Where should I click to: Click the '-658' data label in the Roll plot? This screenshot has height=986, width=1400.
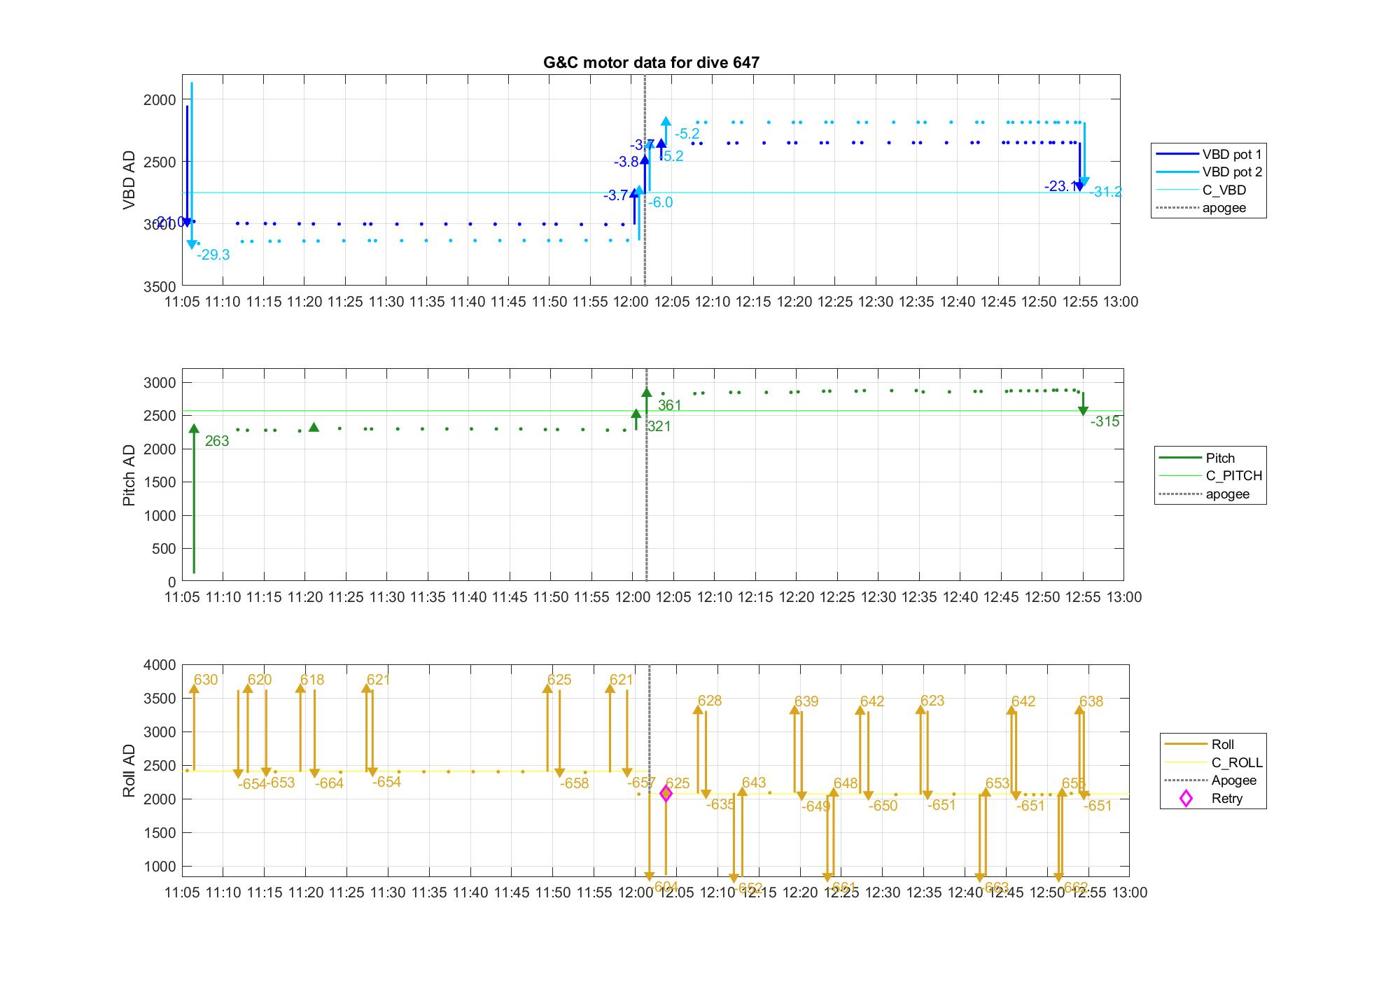[574, 784]
